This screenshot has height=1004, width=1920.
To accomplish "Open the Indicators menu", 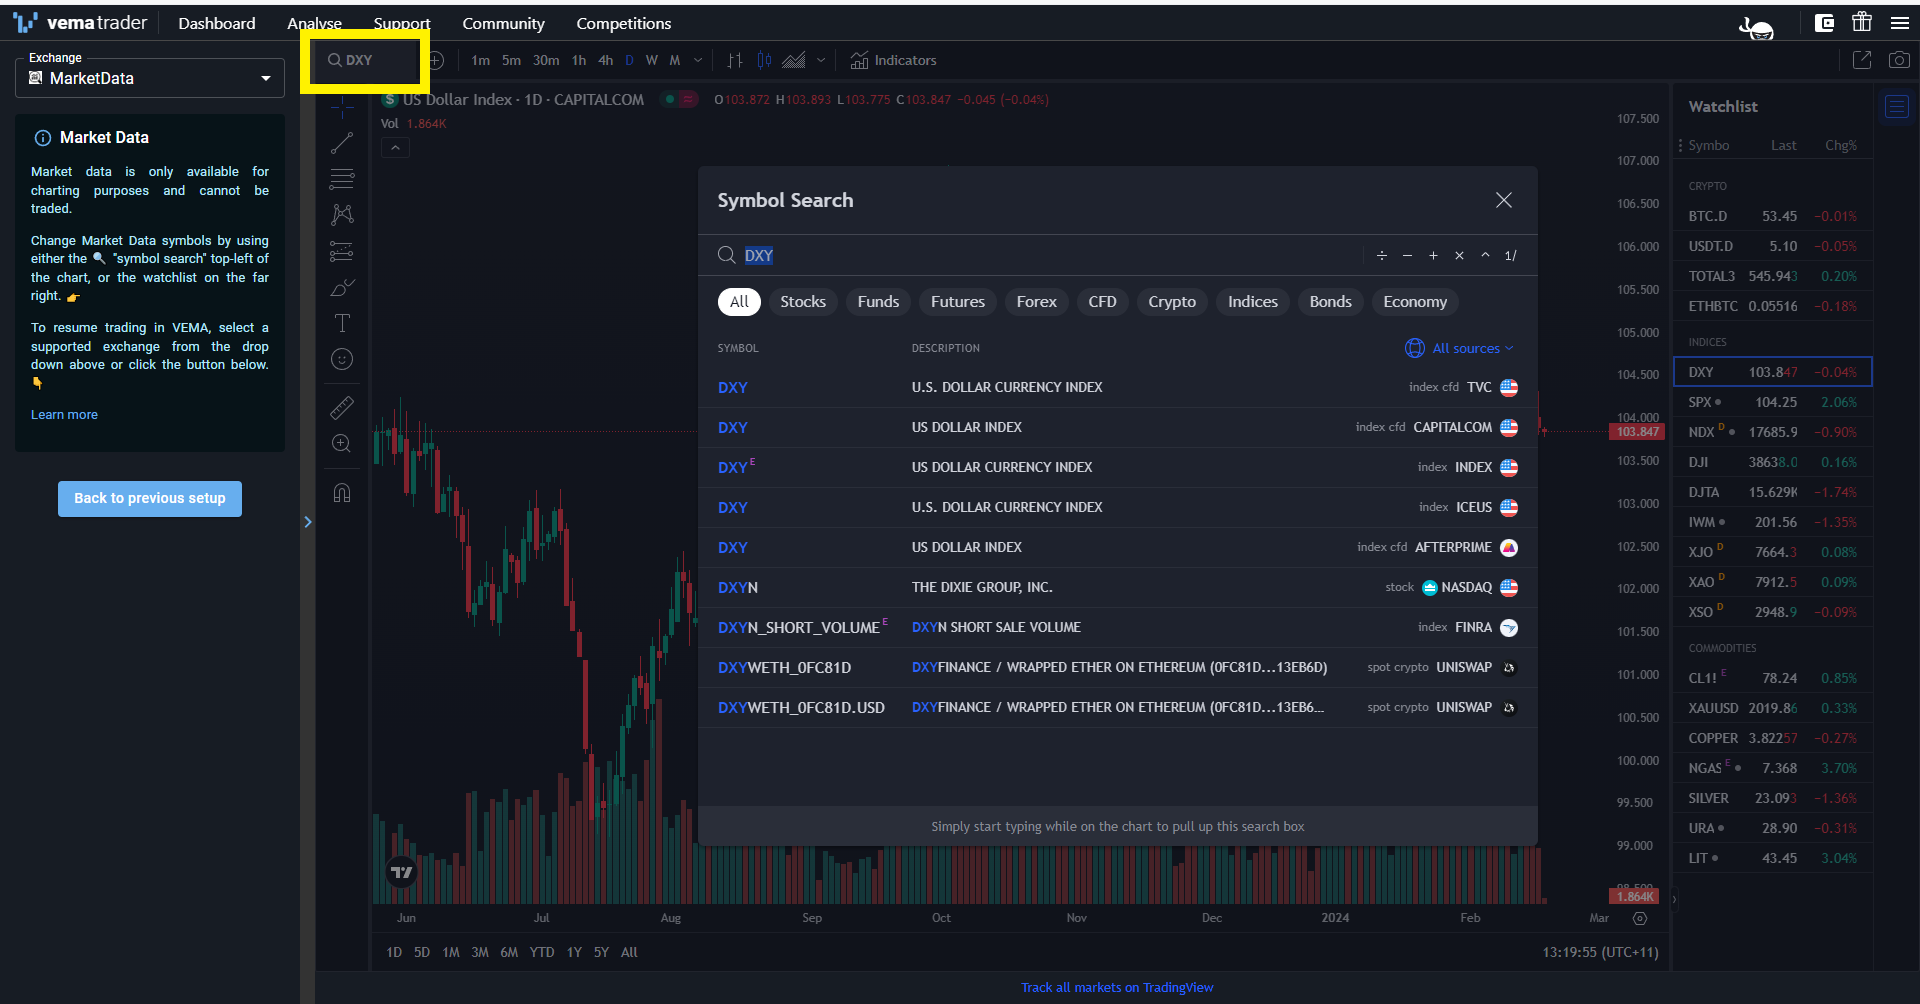I will (x=893, y=60).
